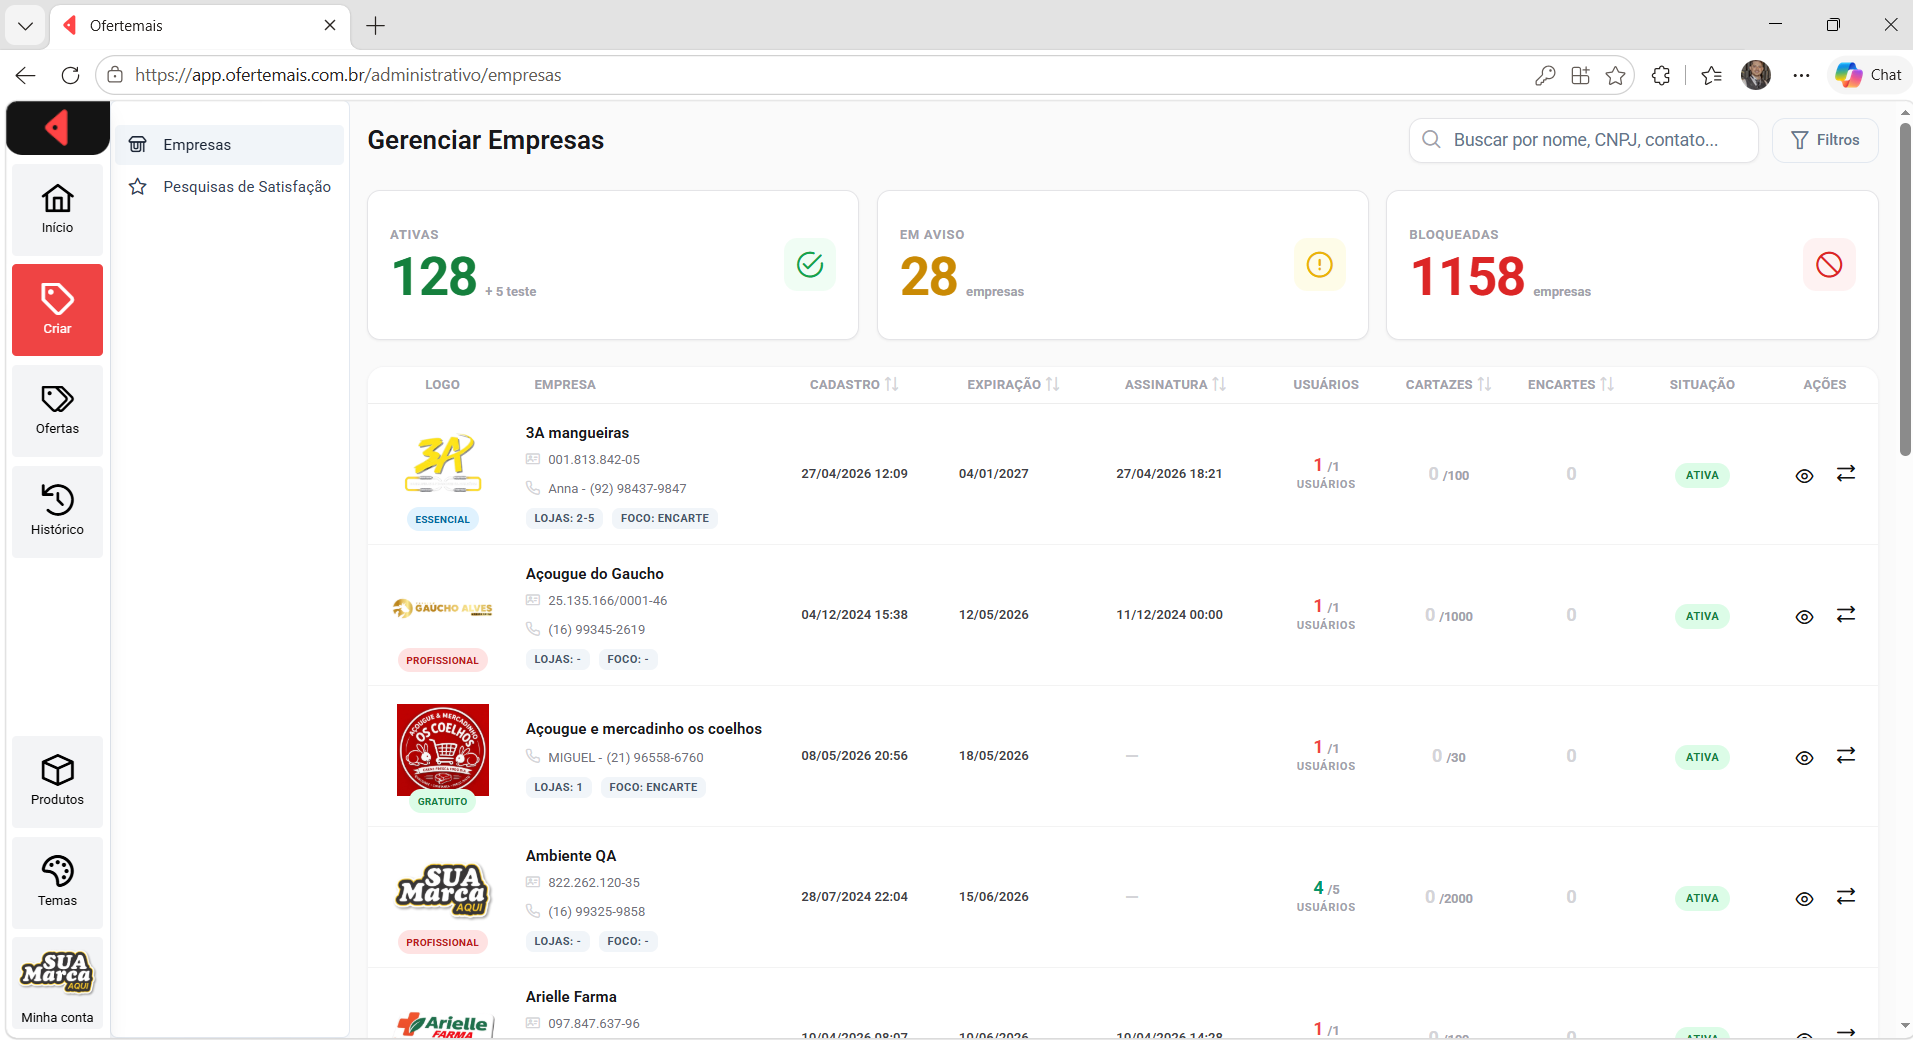This screenshot has height=1041, width=1913.
Task: Select the Ofertemais browser tab
Action: 200,26
